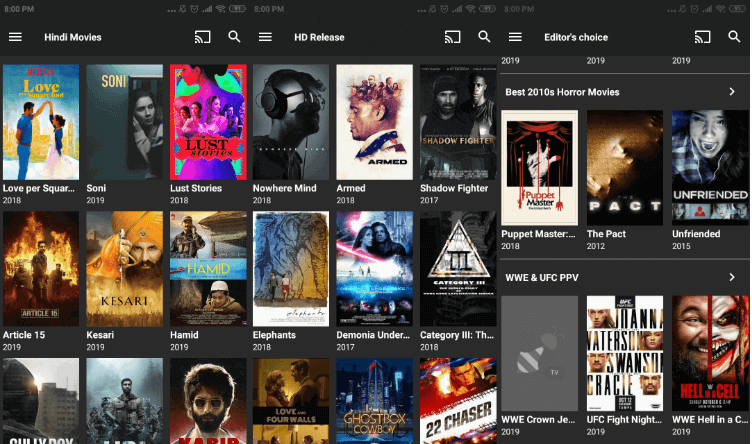Open Kabir Singh poster in bottom row
The width and height of the screenshot is (752, 444).
tap(208, 401)
